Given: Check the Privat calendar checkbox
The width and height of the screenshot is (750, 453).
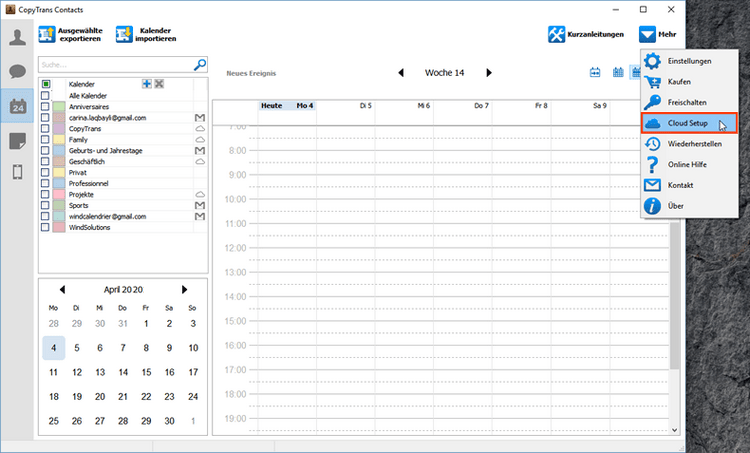Looking at the screenshot, I should point(45,172).
